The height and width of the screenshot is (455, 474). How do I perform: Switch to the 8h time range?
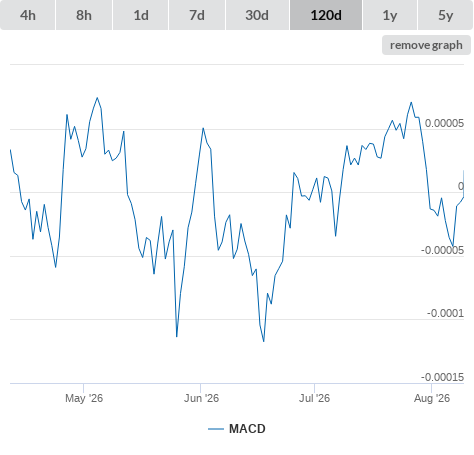pos(84,15)
